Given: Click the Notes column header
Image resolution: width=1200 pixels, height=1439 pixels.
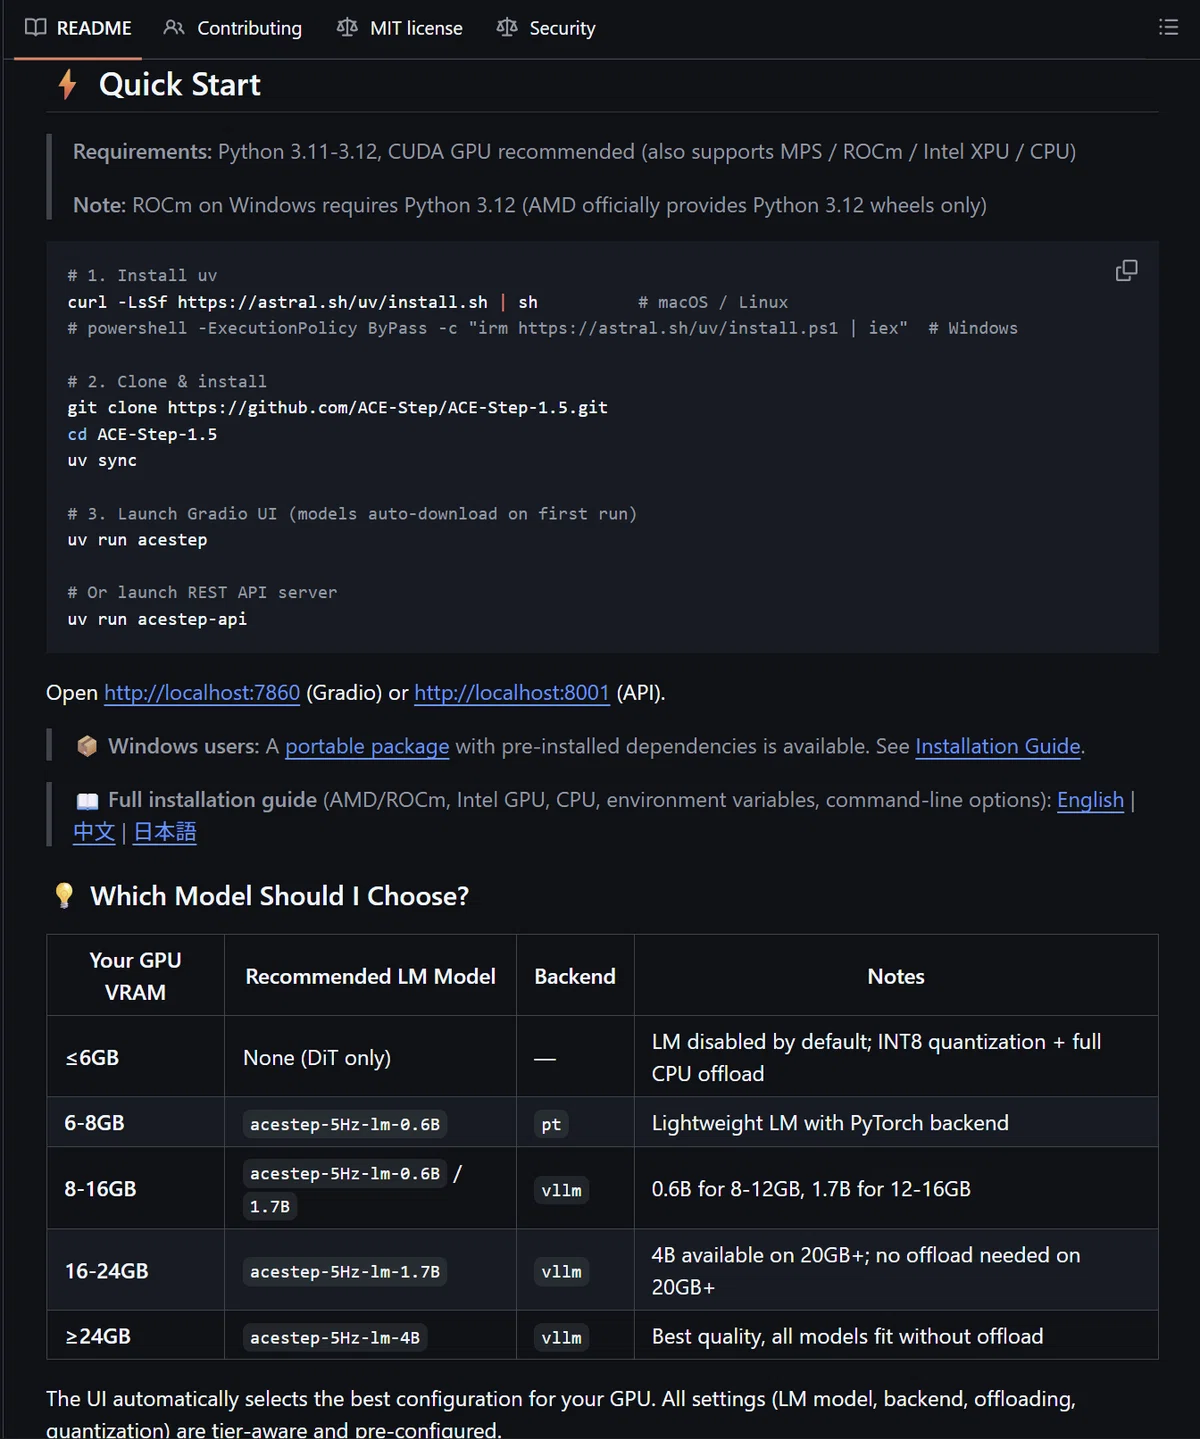Looking at the screenshot, I should click(896, 976).
